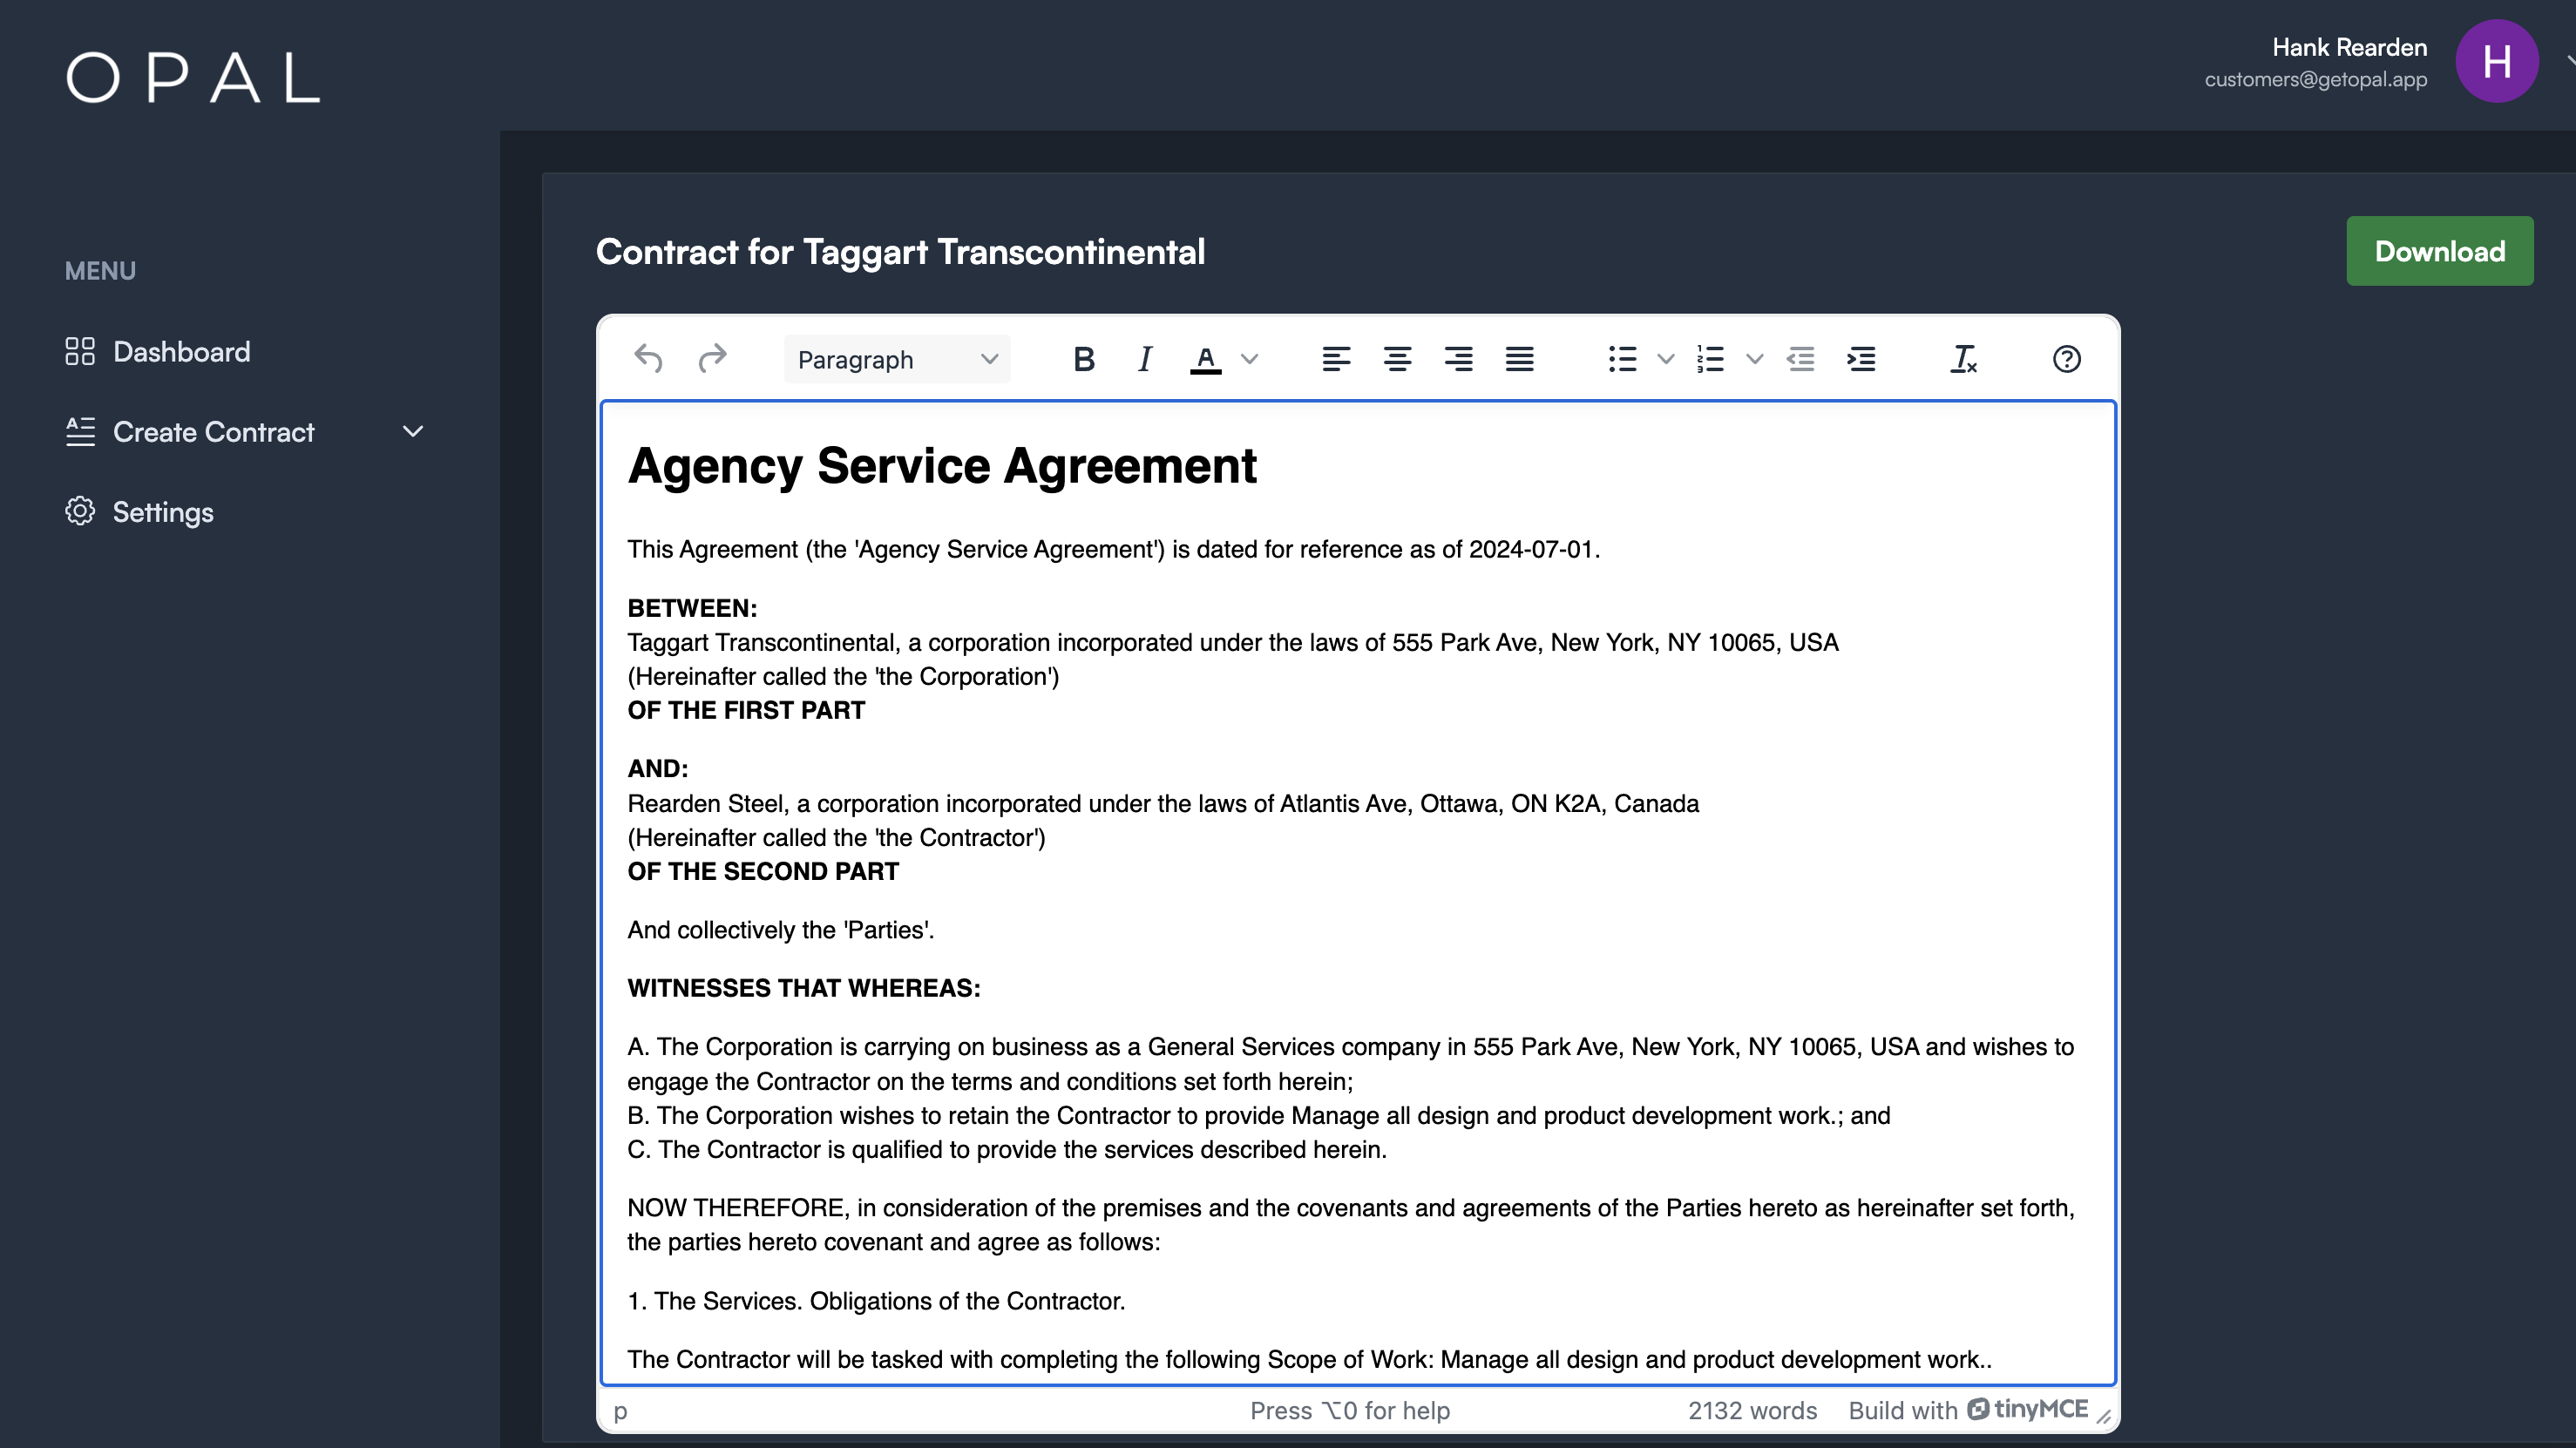The height and width of the screenshot is (1448, 2576).
Task: Apply the text color swatch
Action: point(1206,359)
